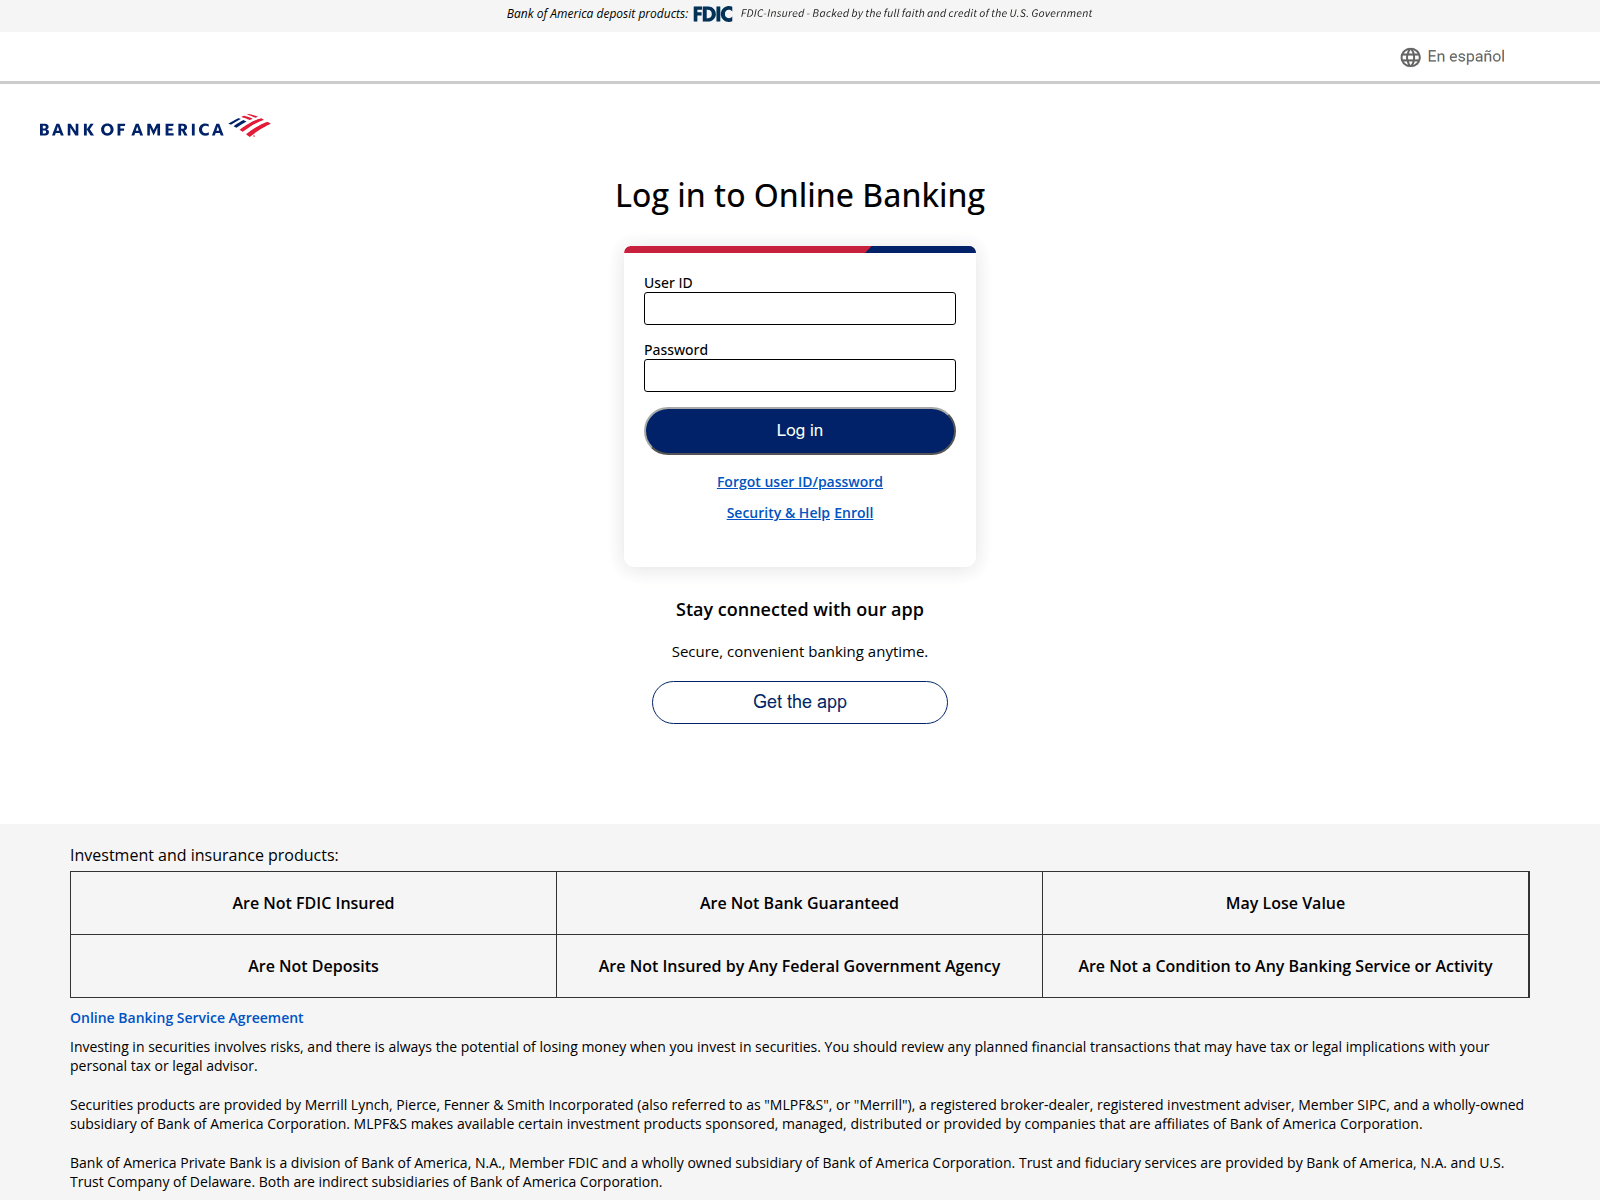Focus the Password input field

(800, 375)
